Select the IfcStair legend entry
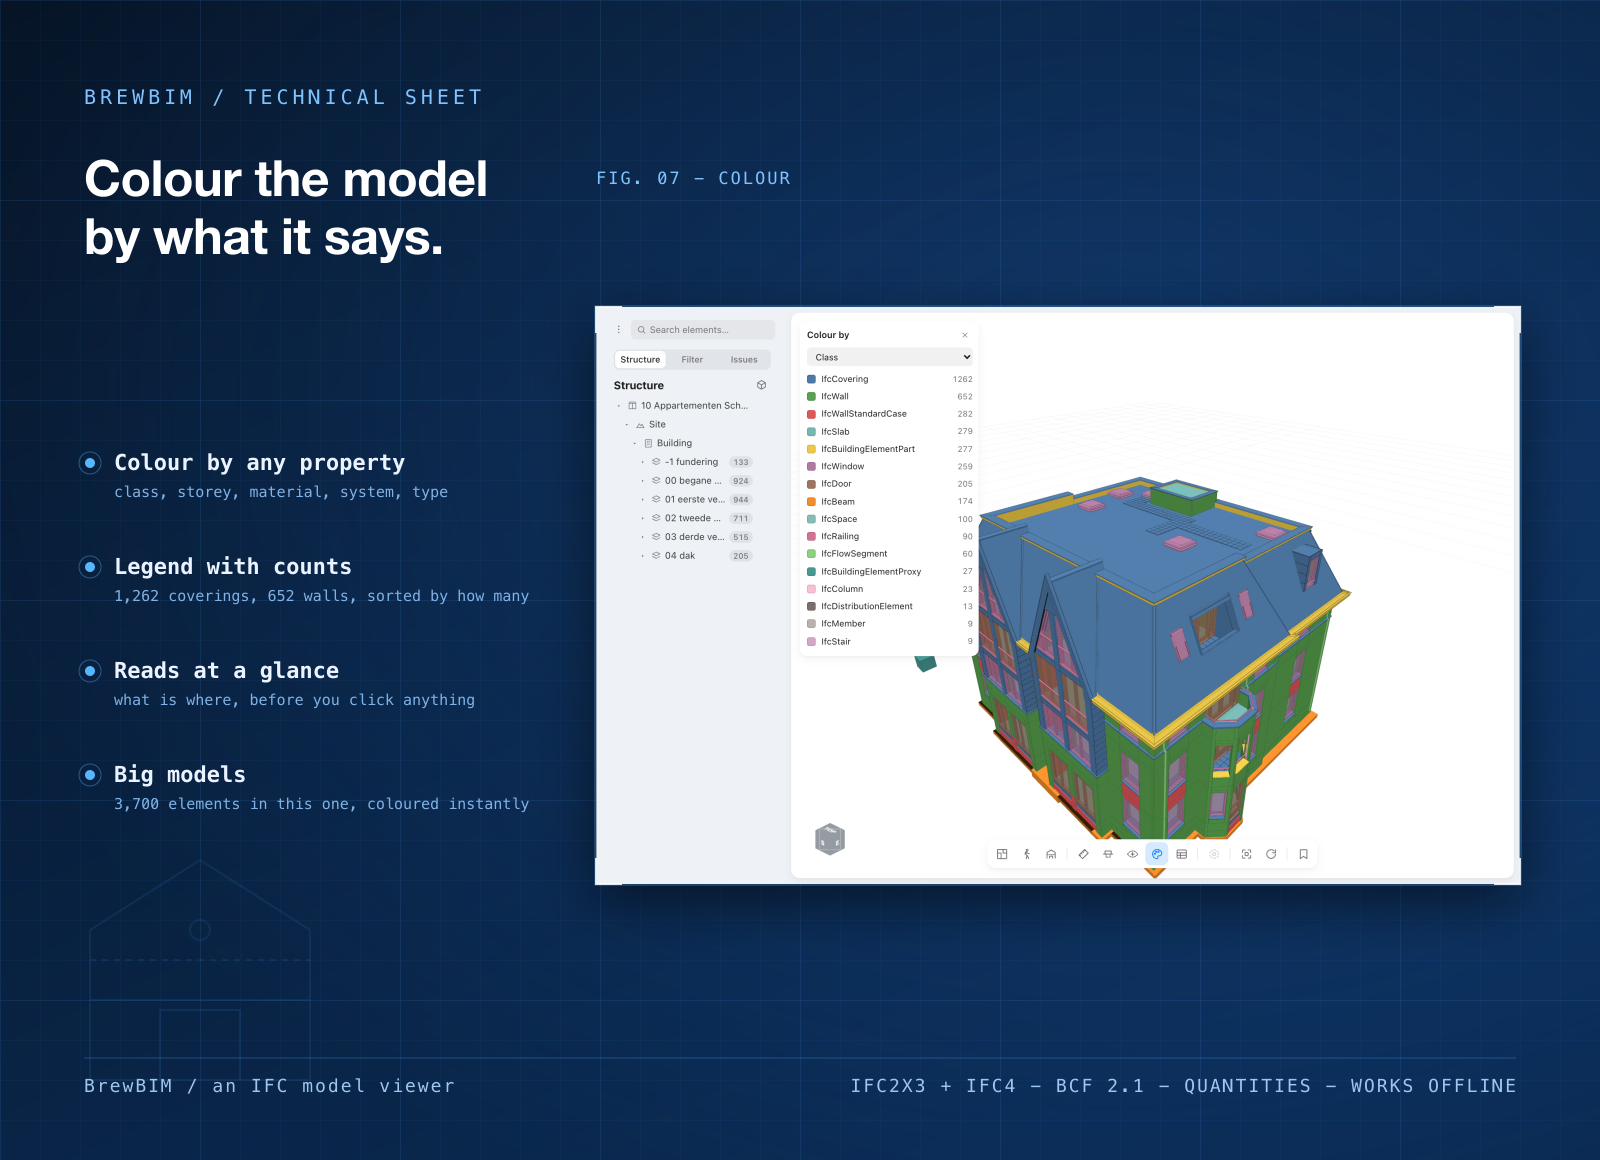The height and width of the screenshot is (1160, 1600). (x=890, y=641)
